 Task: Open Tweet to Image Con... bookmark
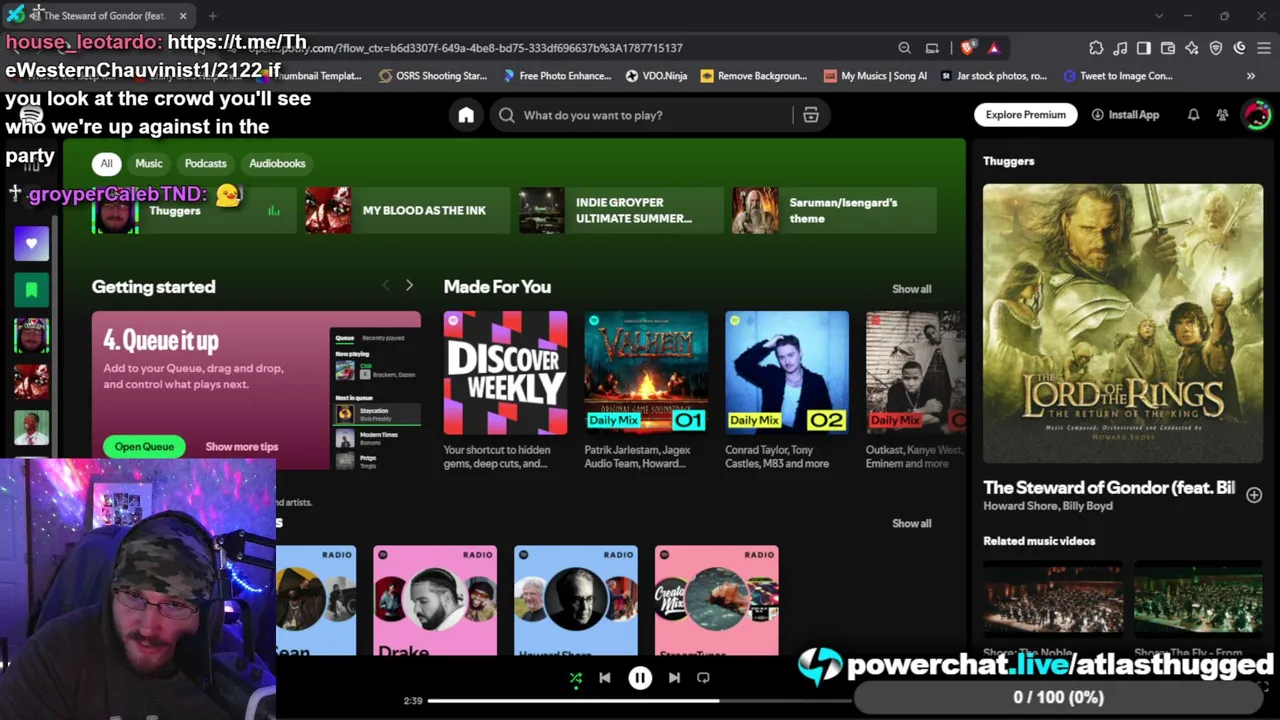click(1118, 76)
